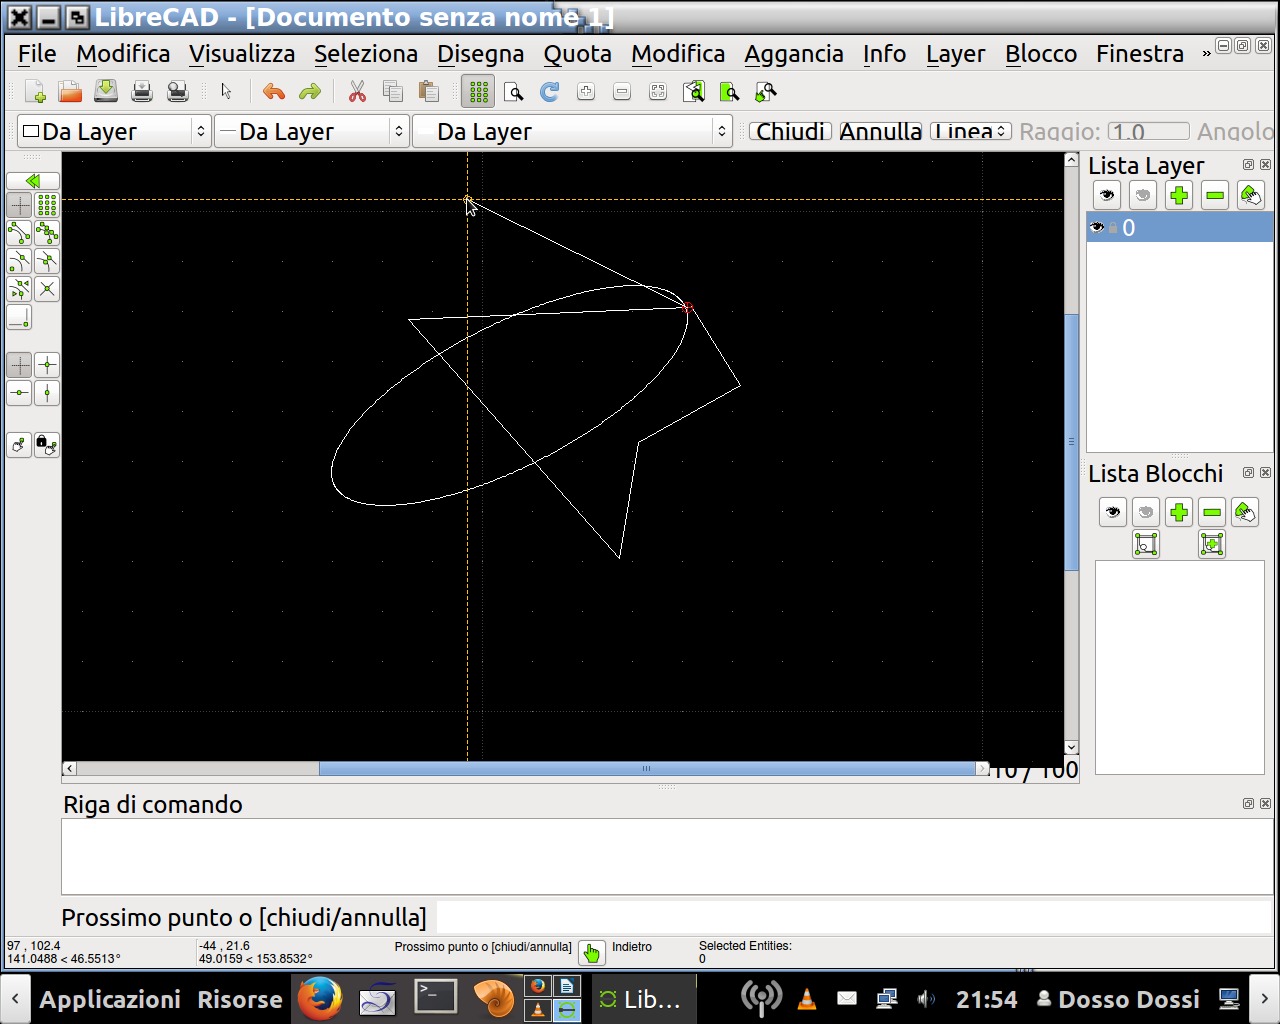Open the Layer menu
Image resolution: width=1280 pixels, height=1024 pixels.
[x=955, y=54]
